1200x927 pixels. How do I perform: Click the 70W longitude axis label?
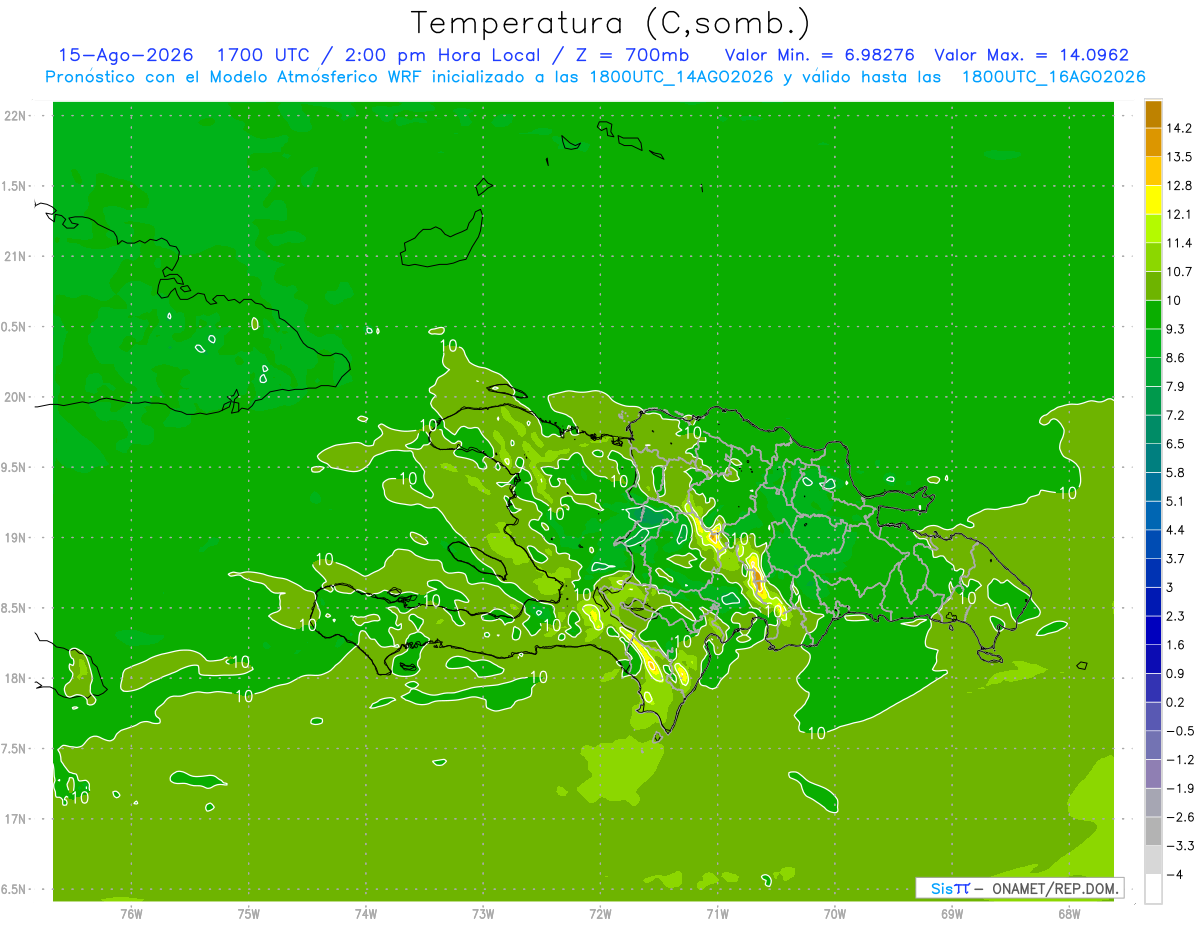835,913
